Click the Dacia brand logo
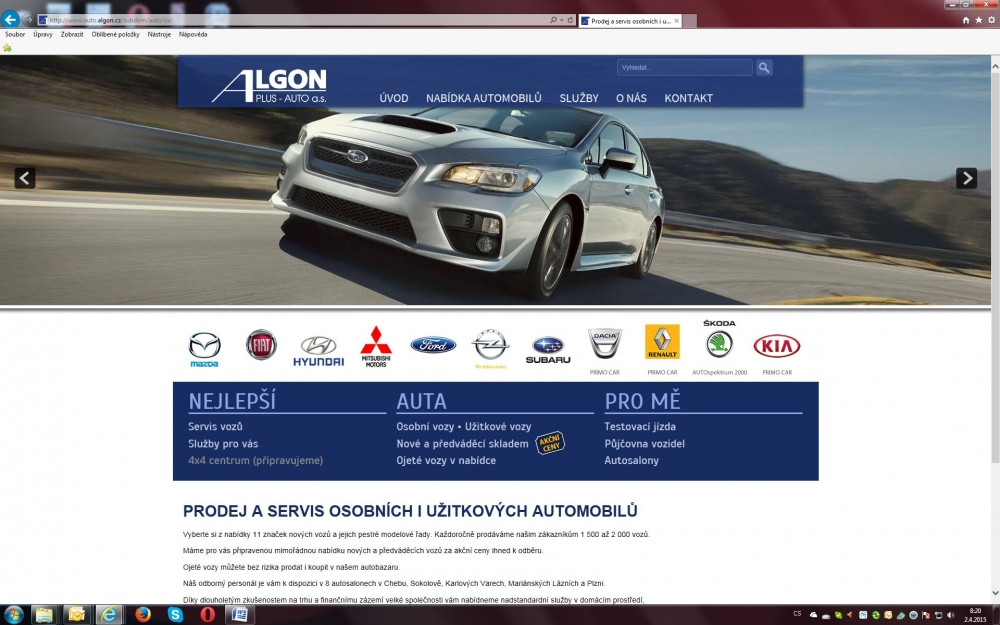 tap(605, 344)
